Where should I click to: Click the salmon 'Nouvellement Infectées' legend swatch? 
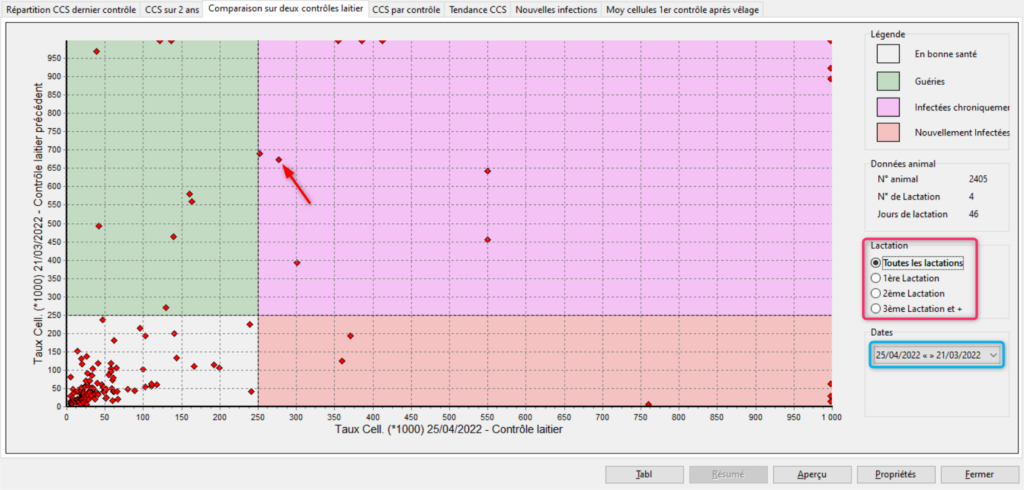point(889,132)
